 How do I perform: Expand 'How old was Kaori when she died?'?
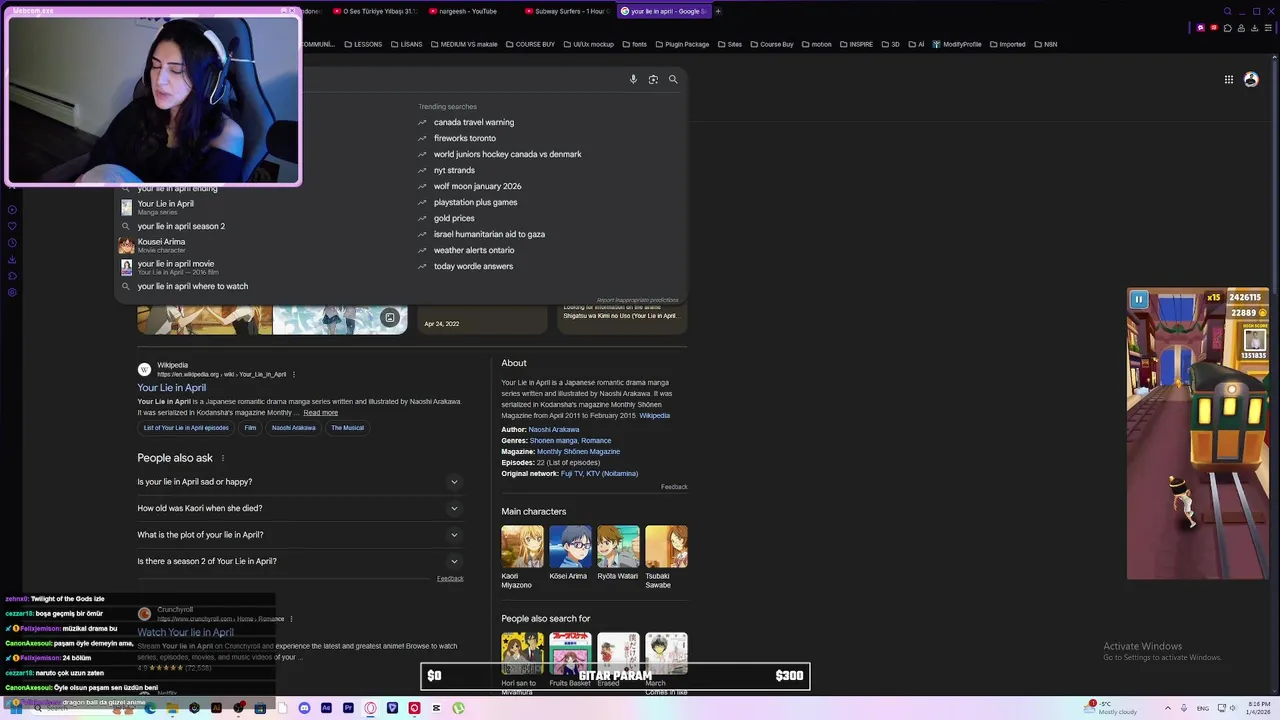[x=298, y=508]
